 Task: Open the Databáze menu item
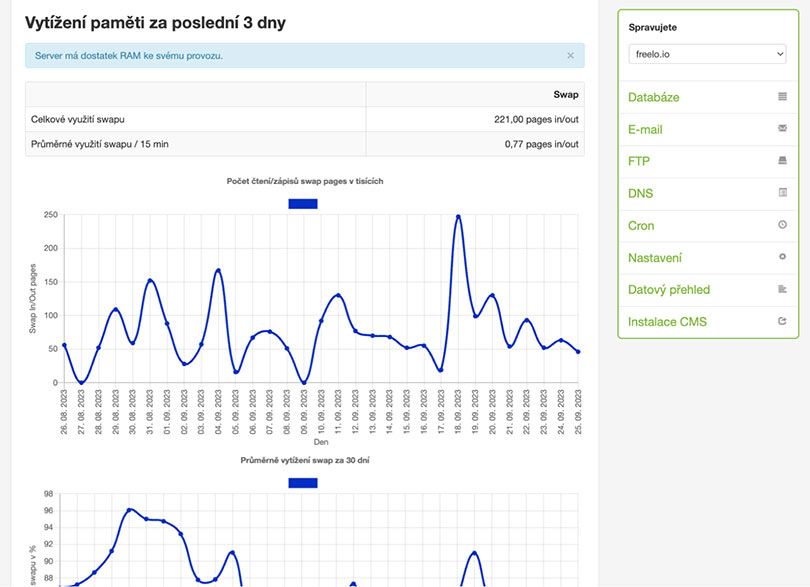654,98
